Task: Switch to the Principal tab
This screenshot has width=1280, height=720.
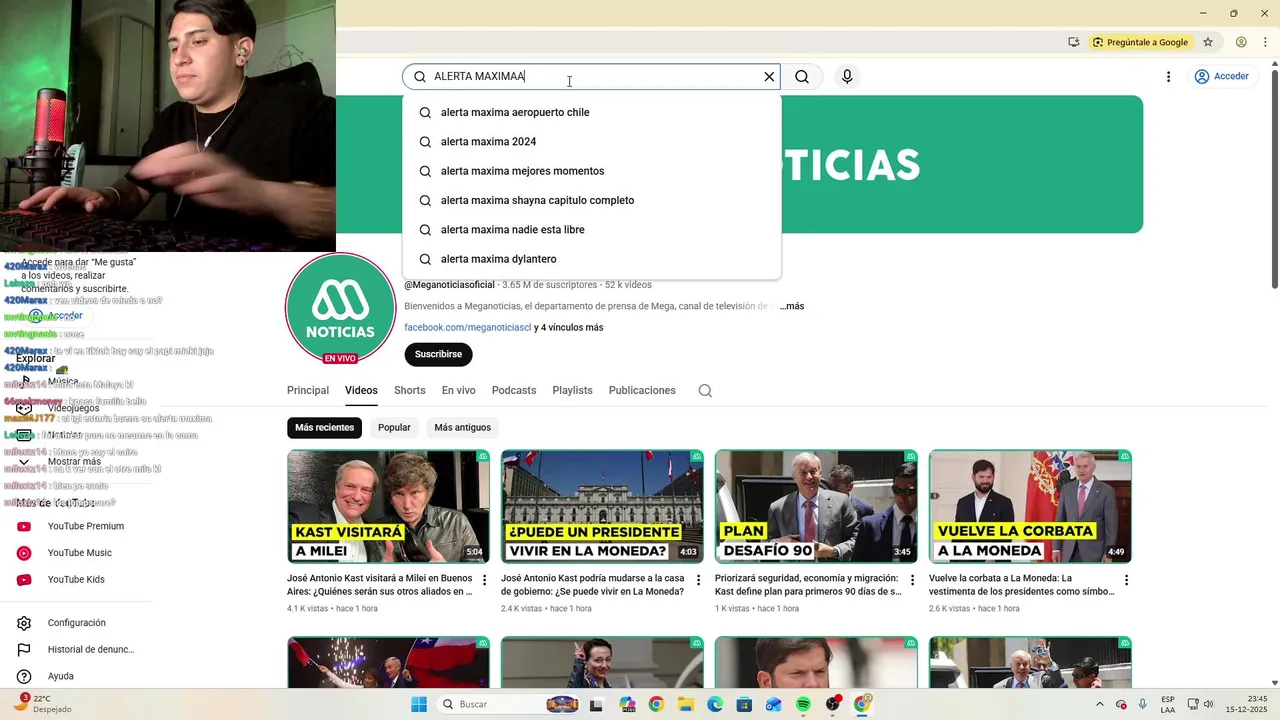Action: [x=308, y=390]
